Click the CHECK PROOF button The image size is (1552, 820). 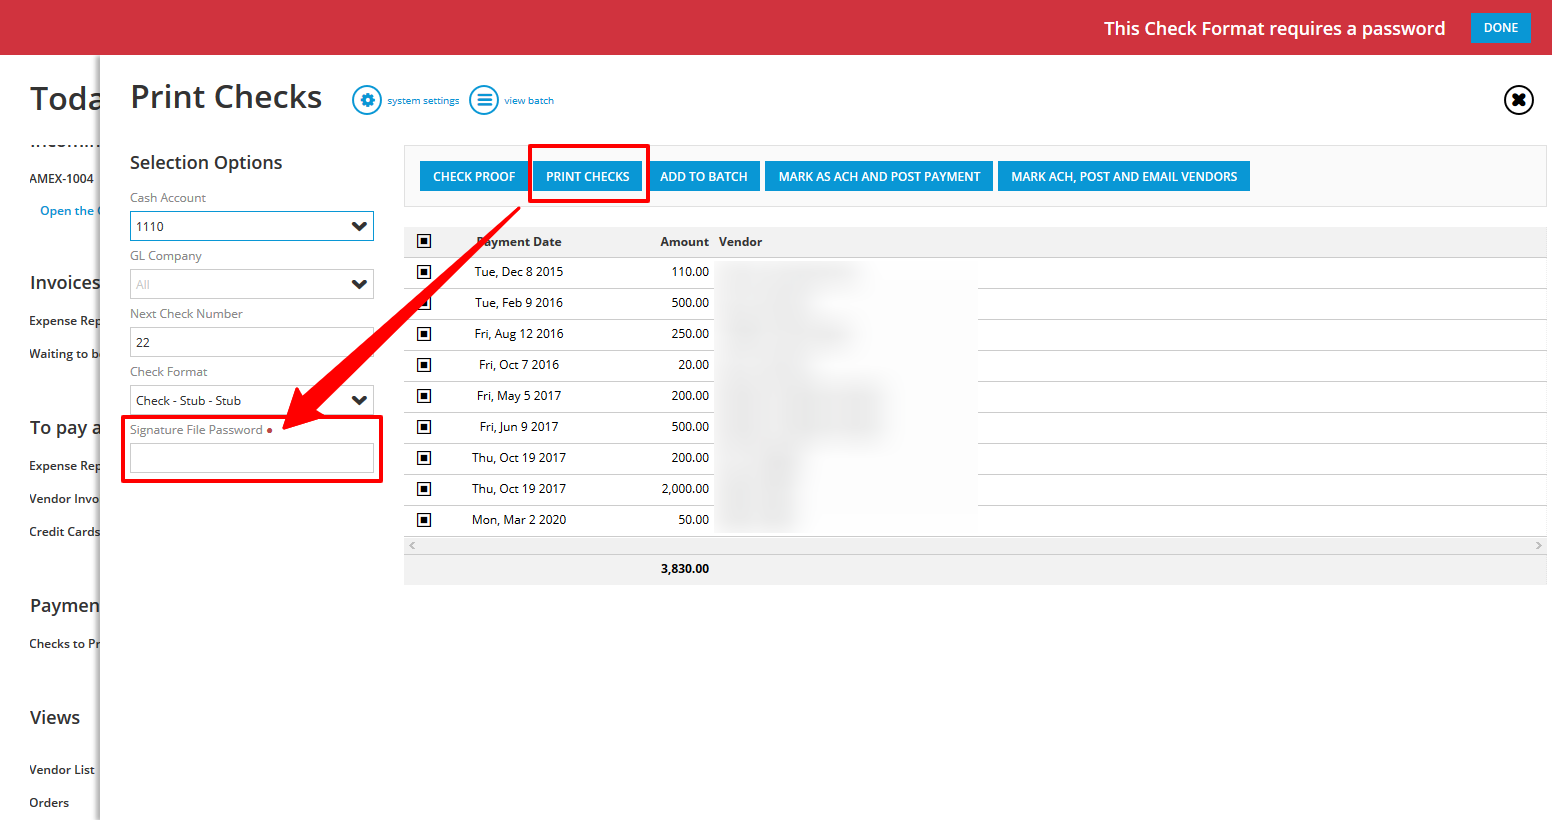coord(474,176)
